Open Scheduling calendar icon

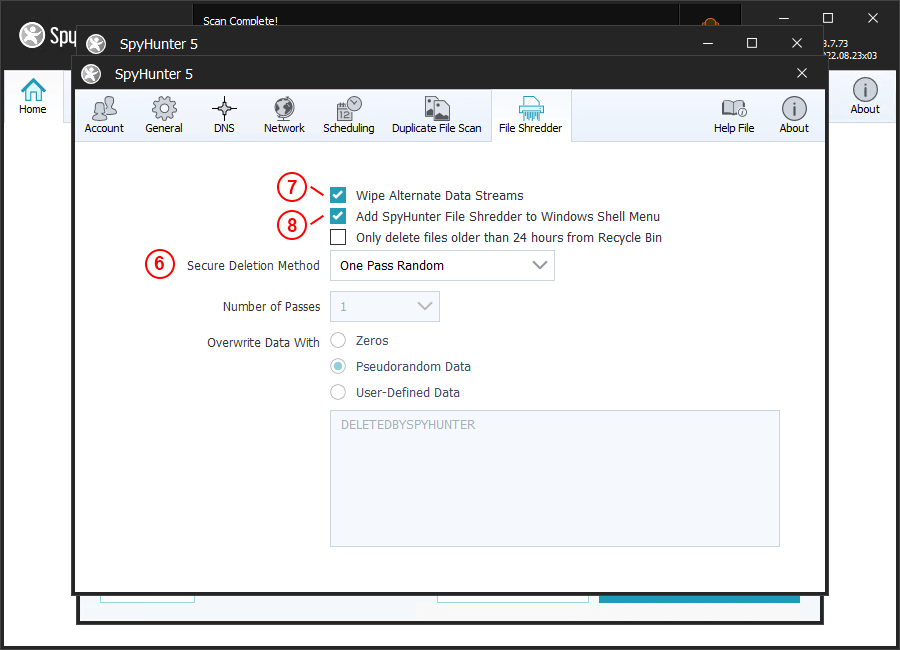[x=349, y=109]
